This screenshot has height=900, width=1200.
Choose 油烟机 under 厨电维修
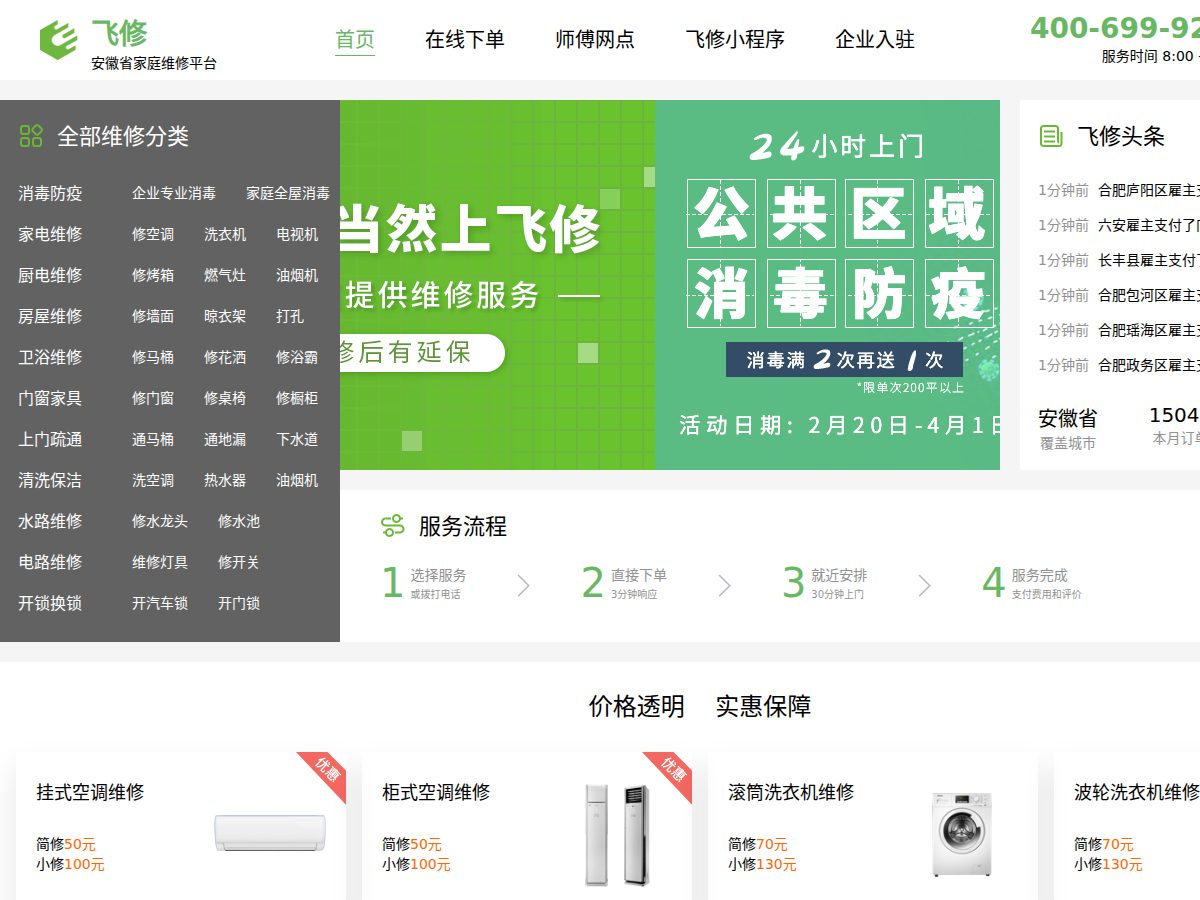point(297,275)
